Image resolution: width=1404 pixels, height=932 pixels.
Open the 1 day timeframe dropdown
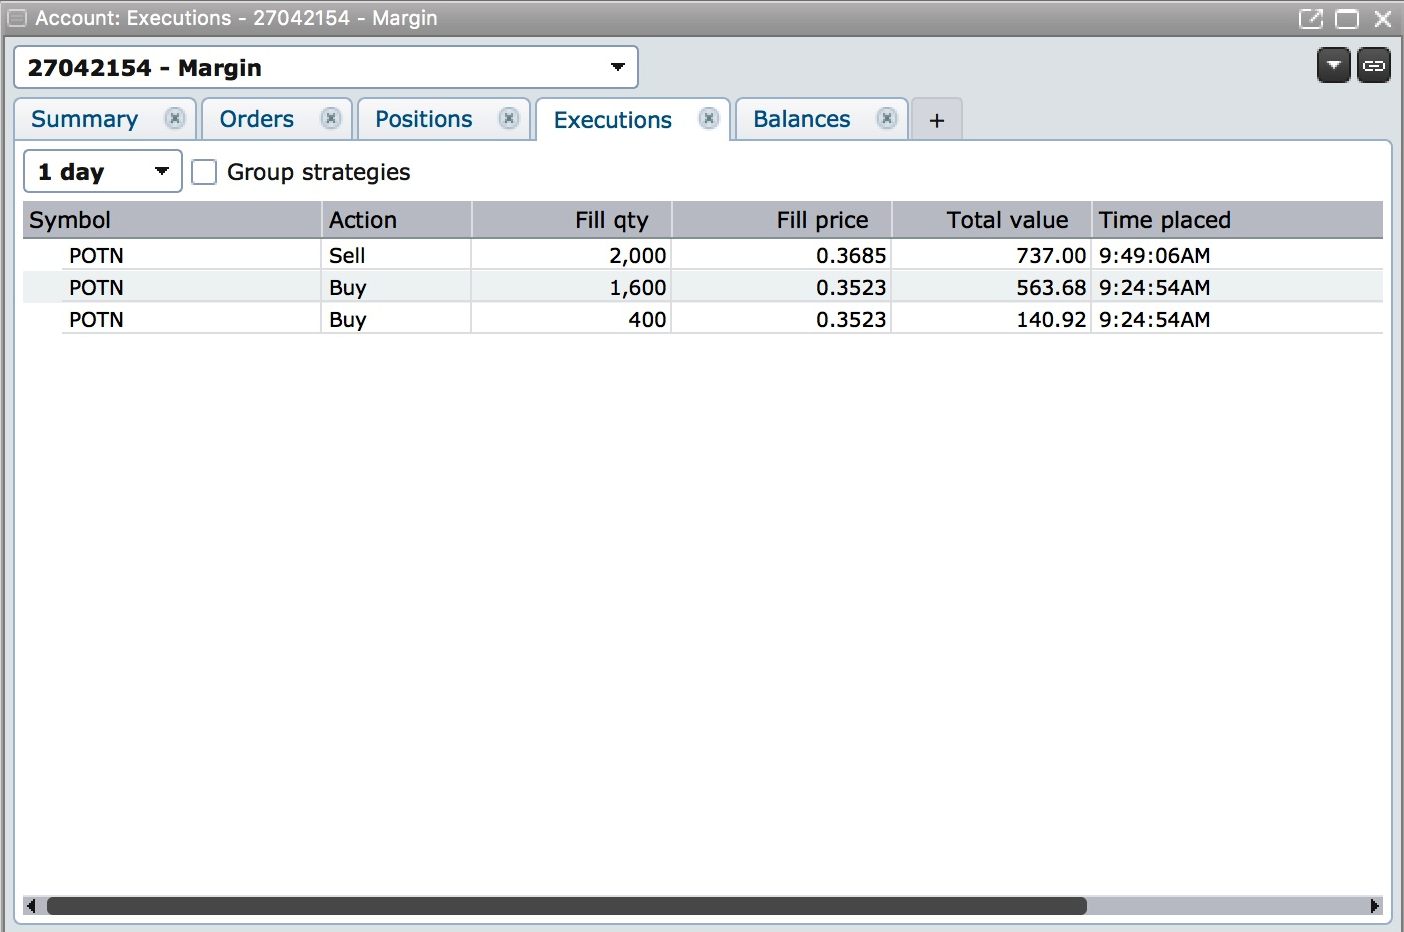click(x=102, y=172)
